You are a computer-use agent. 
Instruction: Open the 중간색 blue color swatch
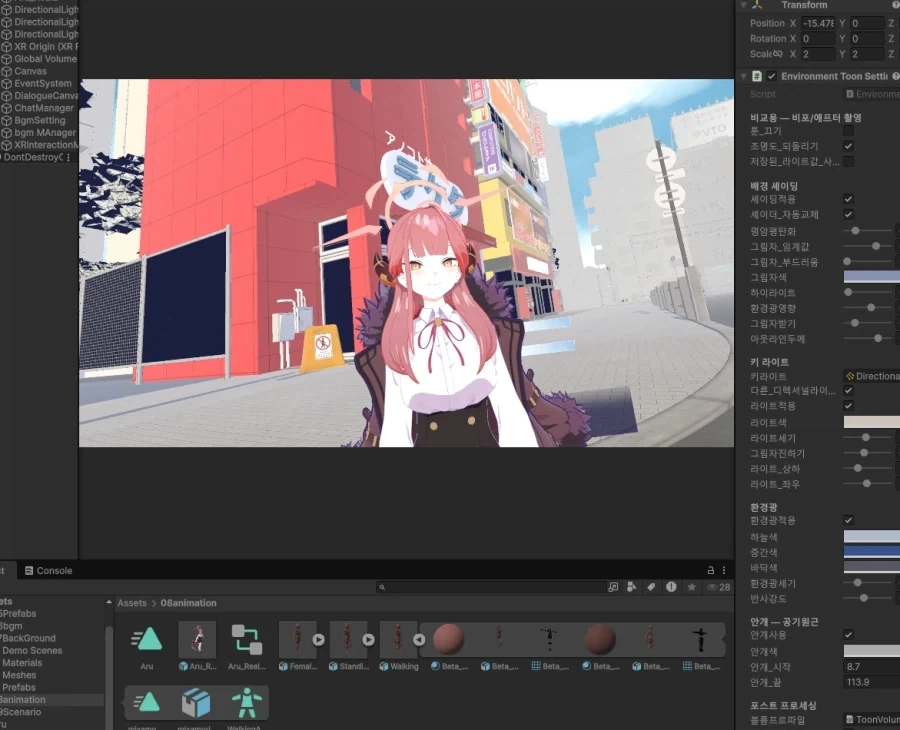click(x=872, y=552)
